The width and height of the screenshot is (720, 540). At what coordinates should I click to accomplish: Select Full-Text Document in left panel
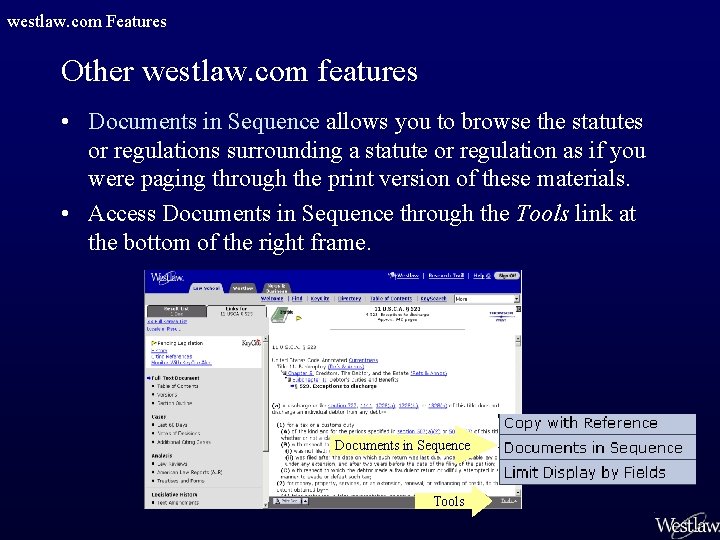point(175,378)
